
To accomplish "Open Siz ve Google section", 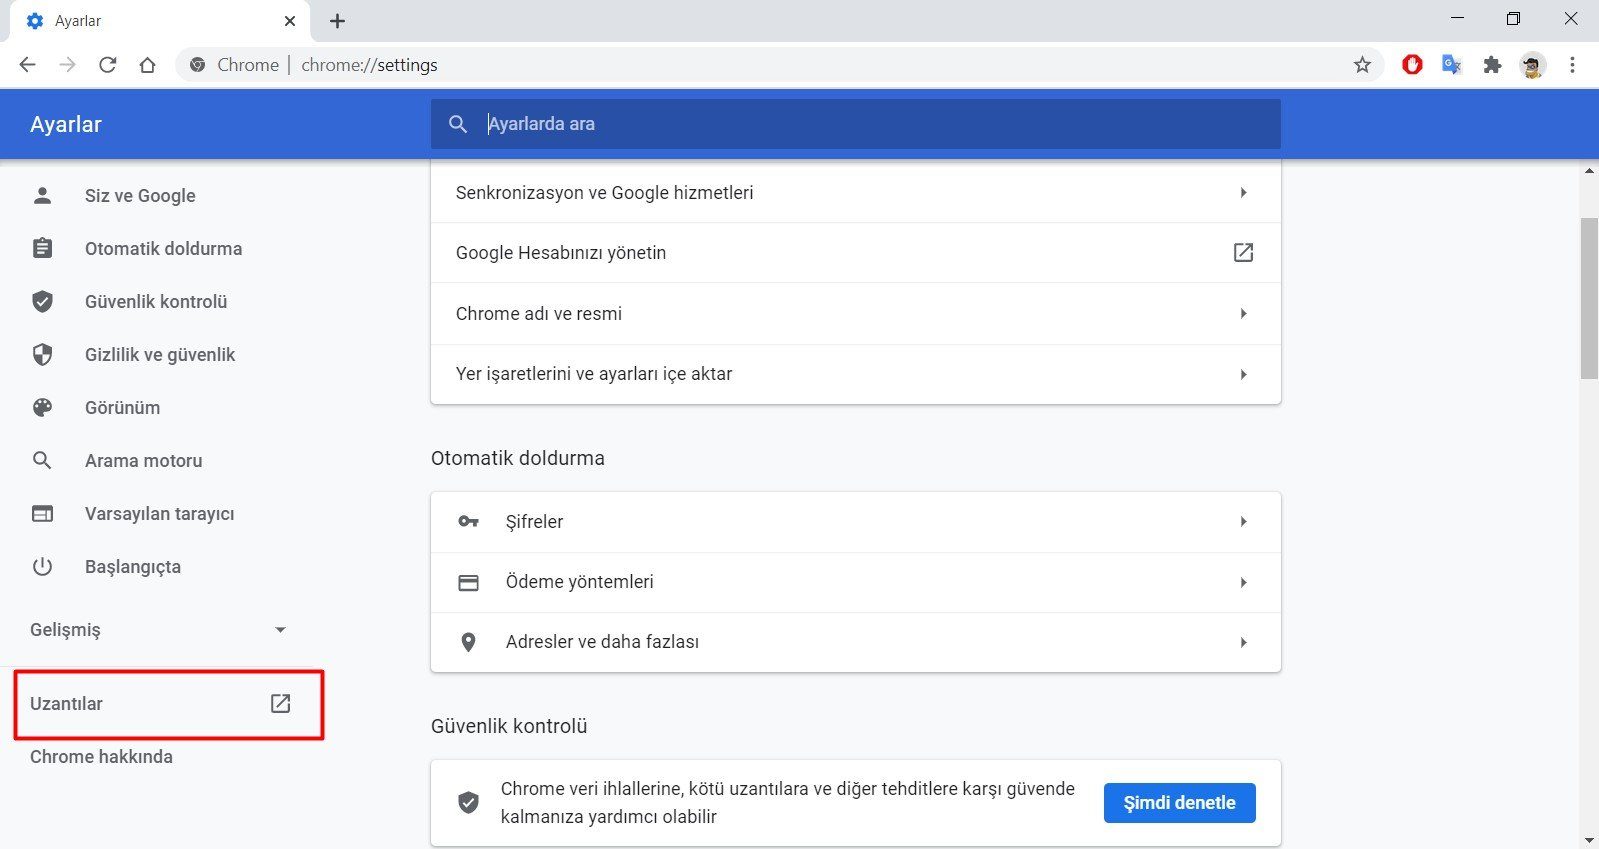I will pyautogui.click(x=140, y=196).
